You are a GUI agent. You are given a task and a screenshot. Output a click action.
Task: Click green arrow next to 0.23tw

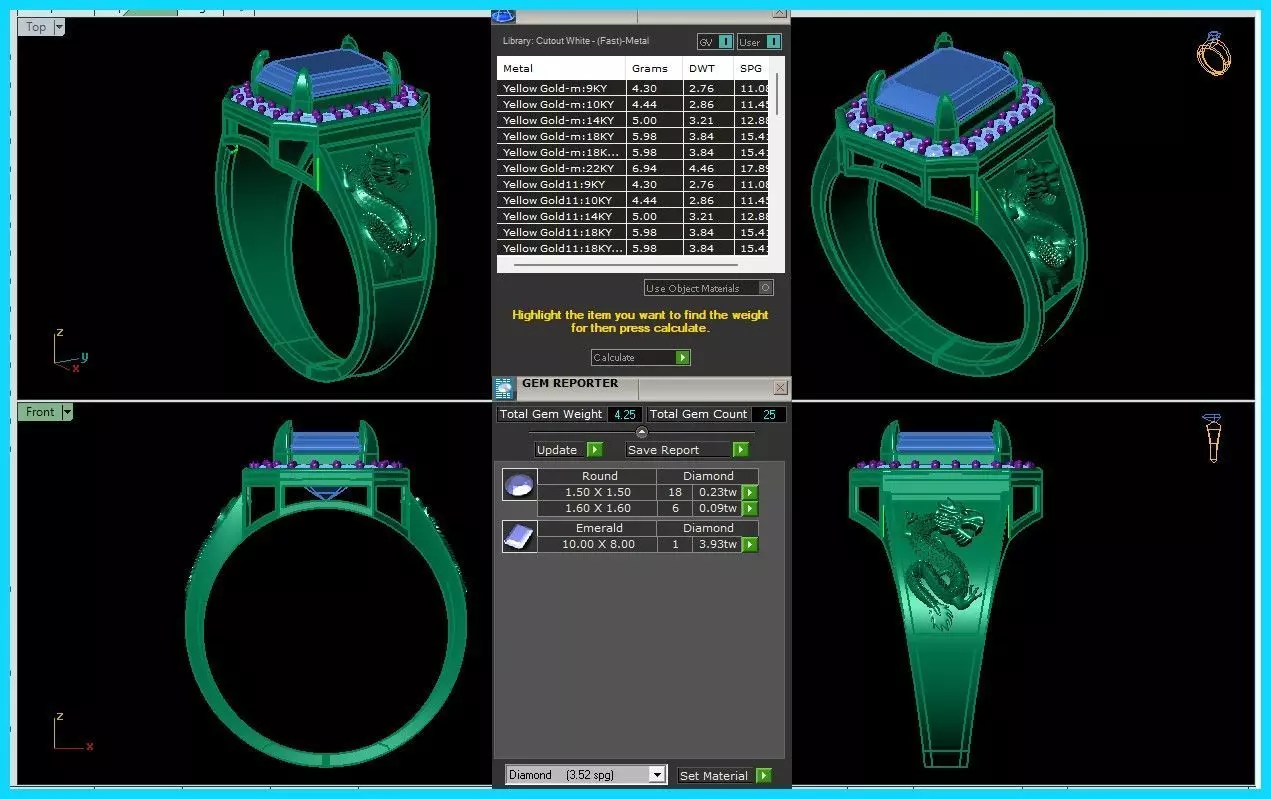pyautogui.click(x=749, y=493)
